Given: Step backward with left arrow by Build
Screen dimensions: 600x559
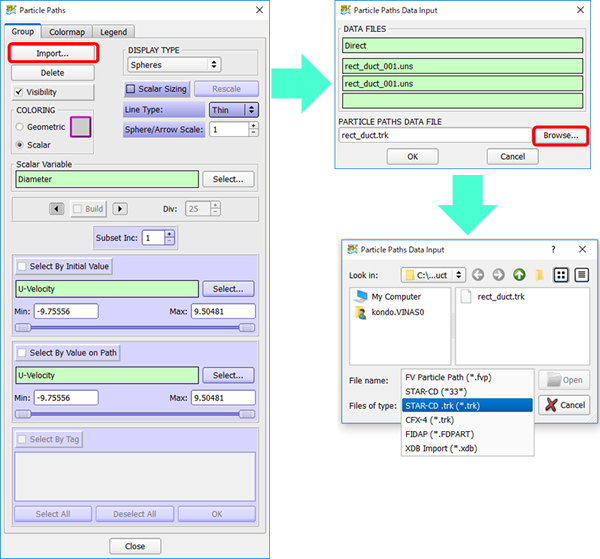Looking at the screenshot, I should (x=56, y=209).
